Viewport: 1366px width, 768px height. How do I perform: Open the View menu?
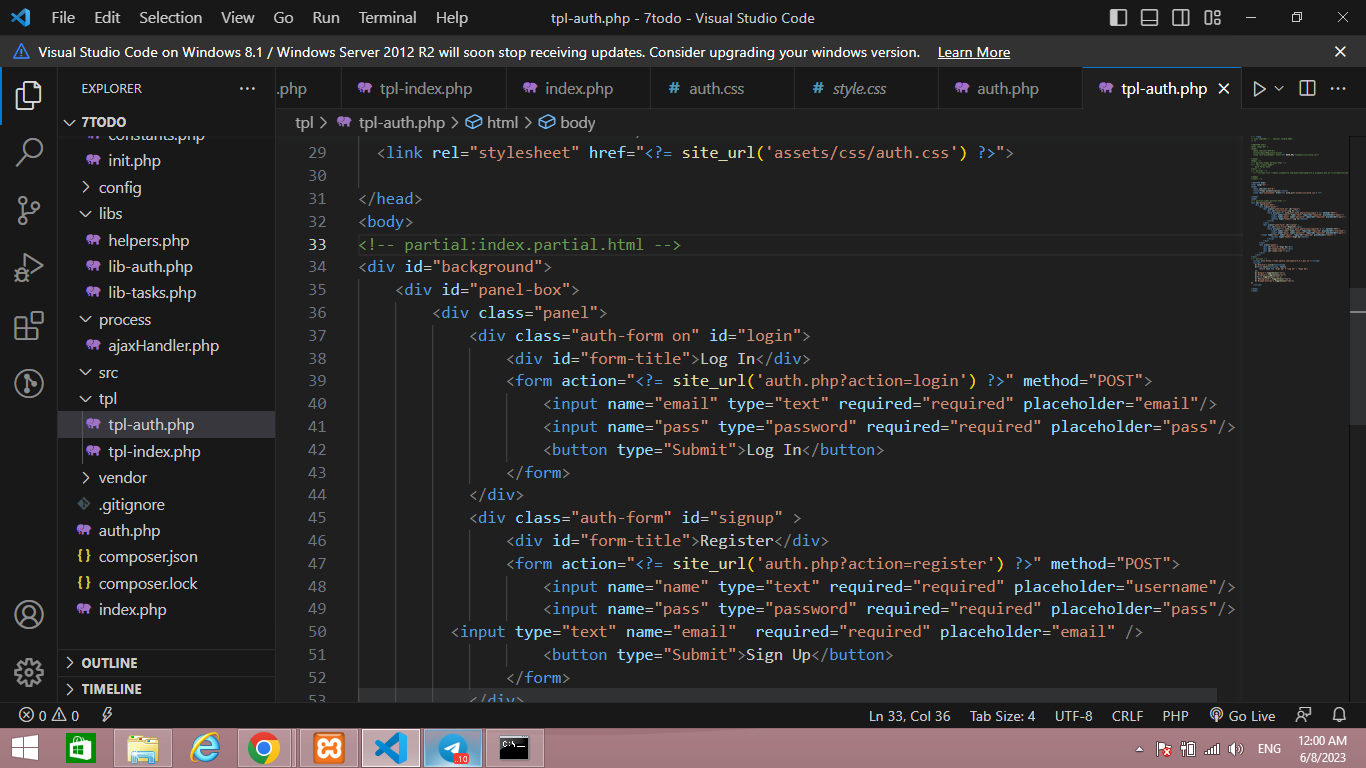[x=238, y=18]
